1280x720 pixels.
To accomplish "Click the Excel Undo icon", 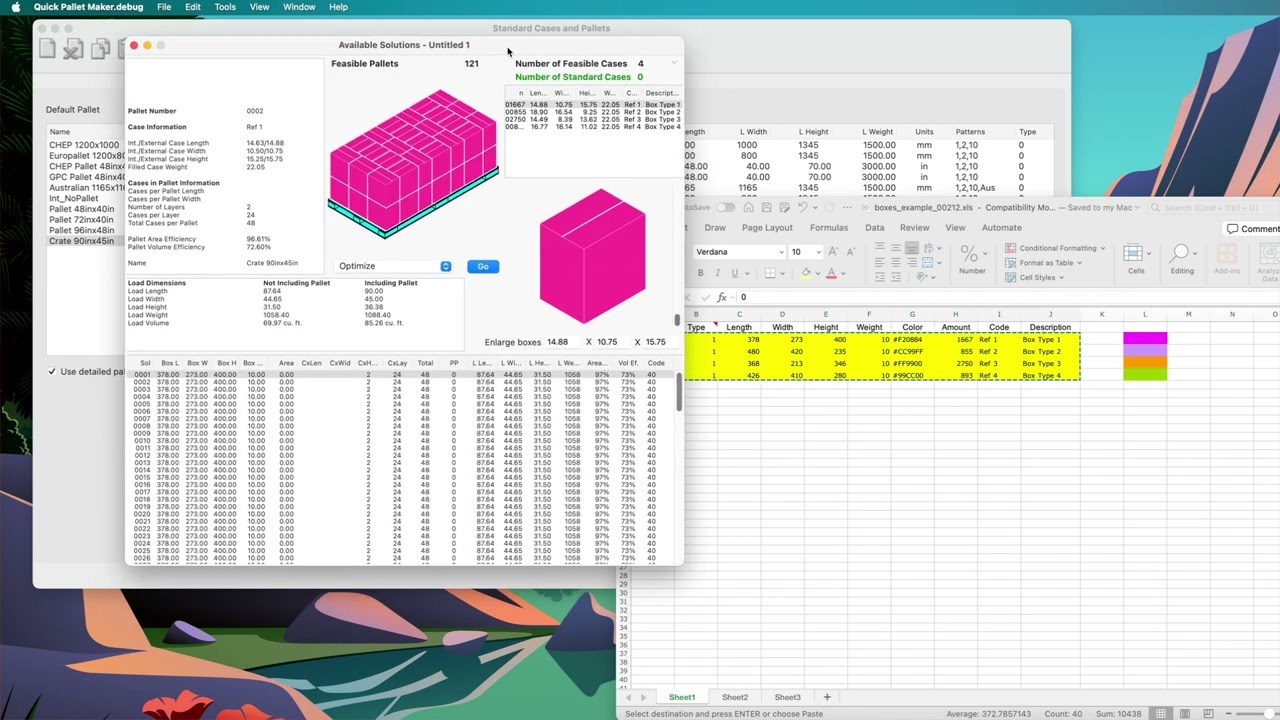I will click(802, 208).
